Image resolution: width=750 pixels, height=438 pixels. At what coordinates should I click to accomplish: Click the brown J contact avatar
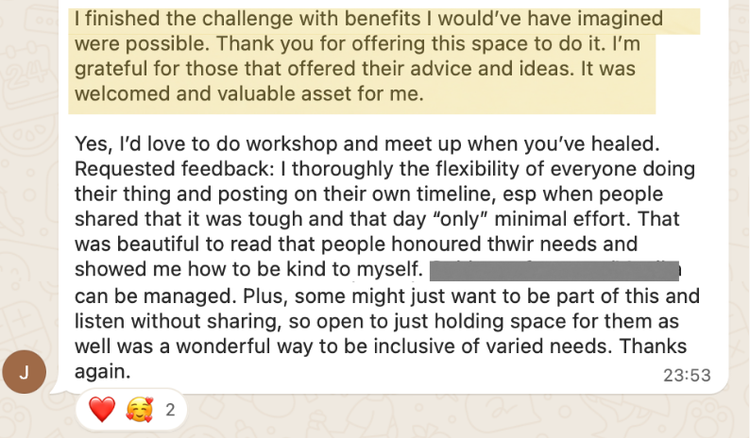click(x=24, y=371)
